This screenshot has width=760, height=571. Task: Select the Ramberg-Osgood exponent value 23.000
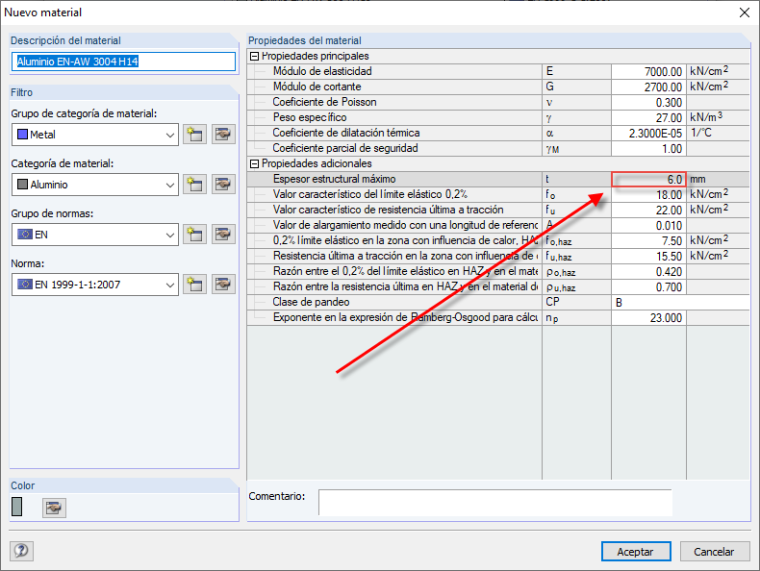[649, 318]
